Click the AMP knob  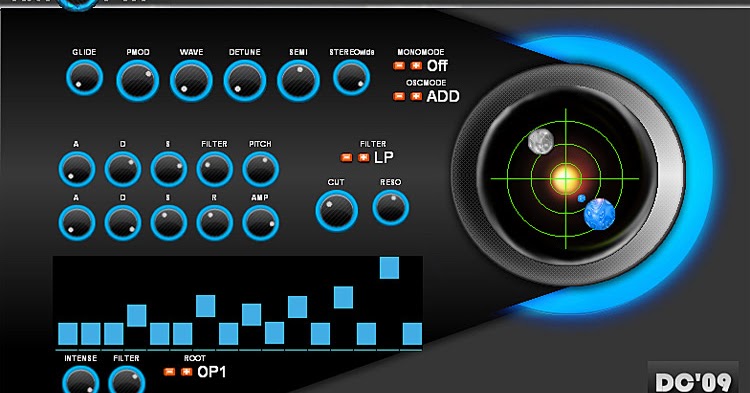(x=260, y=223)
